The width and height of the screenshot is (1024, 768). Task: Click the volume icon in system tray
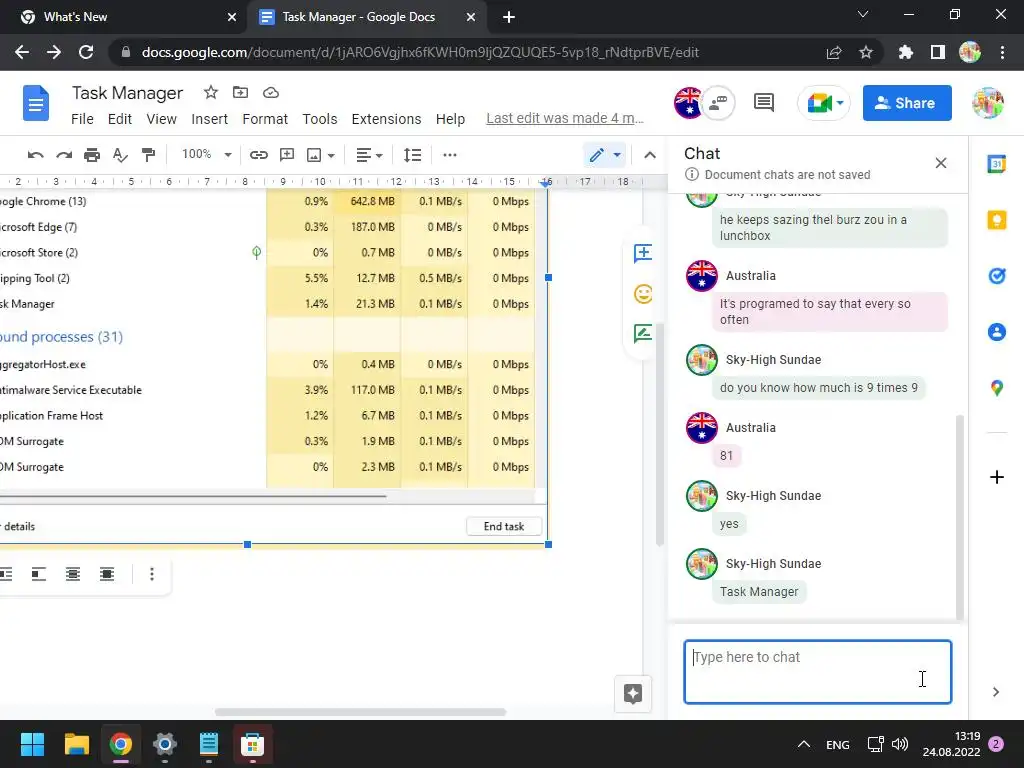(x=900, y=744)
